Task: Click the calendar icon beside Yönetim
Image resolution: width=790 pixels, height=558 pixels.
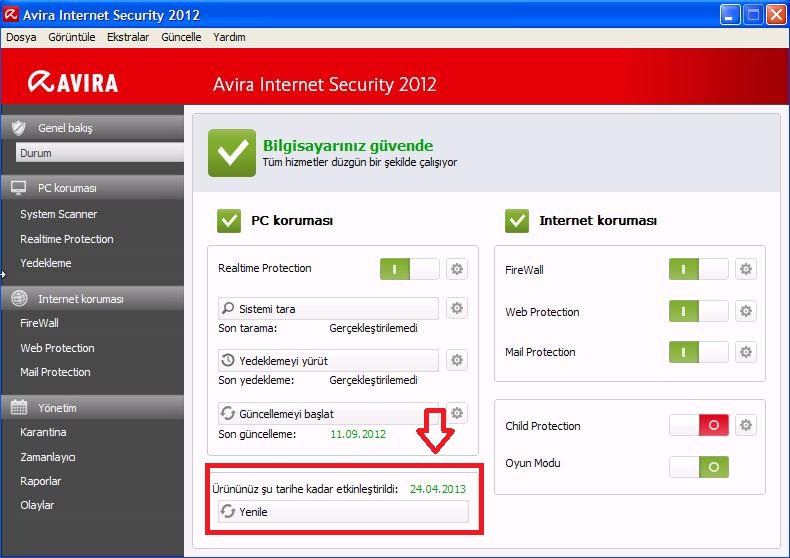Action: pos(19,407)
